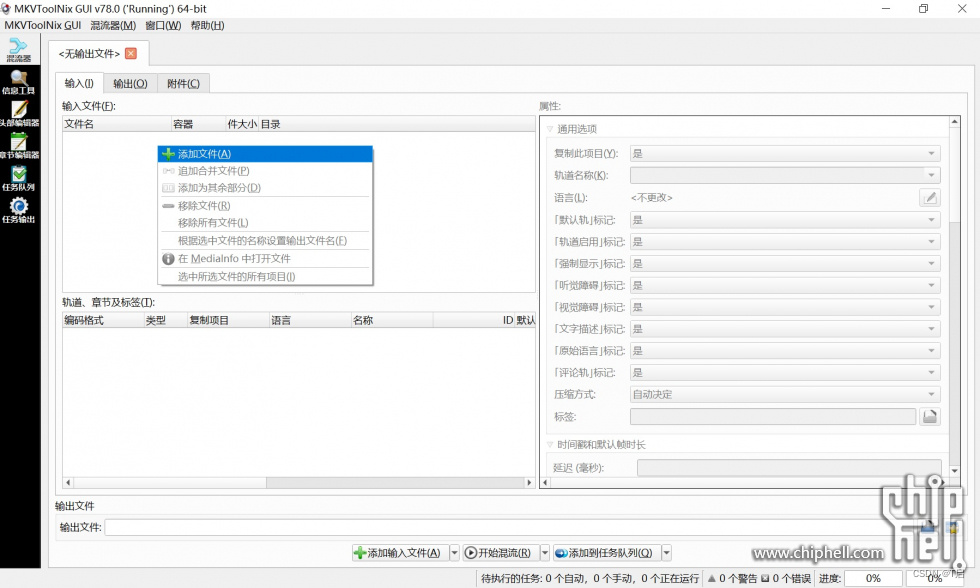Click into the 输出文件 path field
This screenshot has height=588, width=980.
[x=512, y=527]
